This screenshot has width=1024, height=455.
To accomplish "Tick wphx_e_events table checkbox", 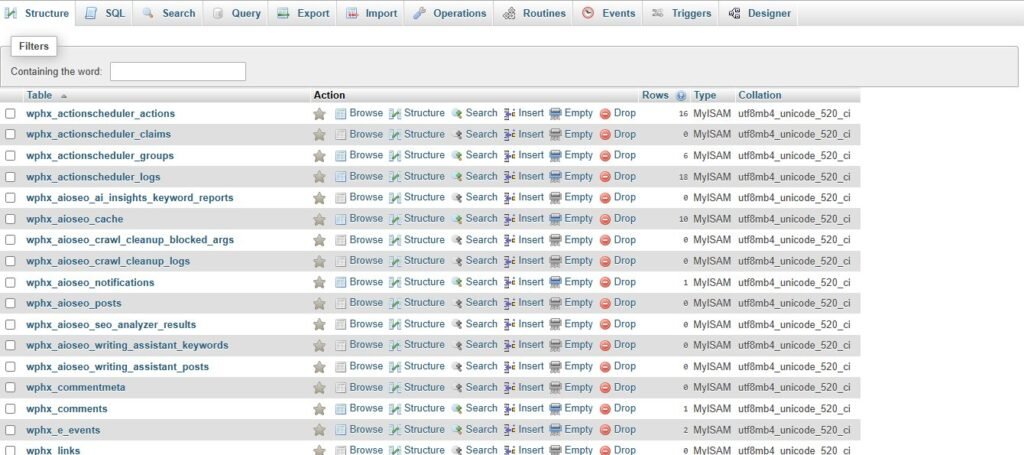I will click(x=10, y=430).
